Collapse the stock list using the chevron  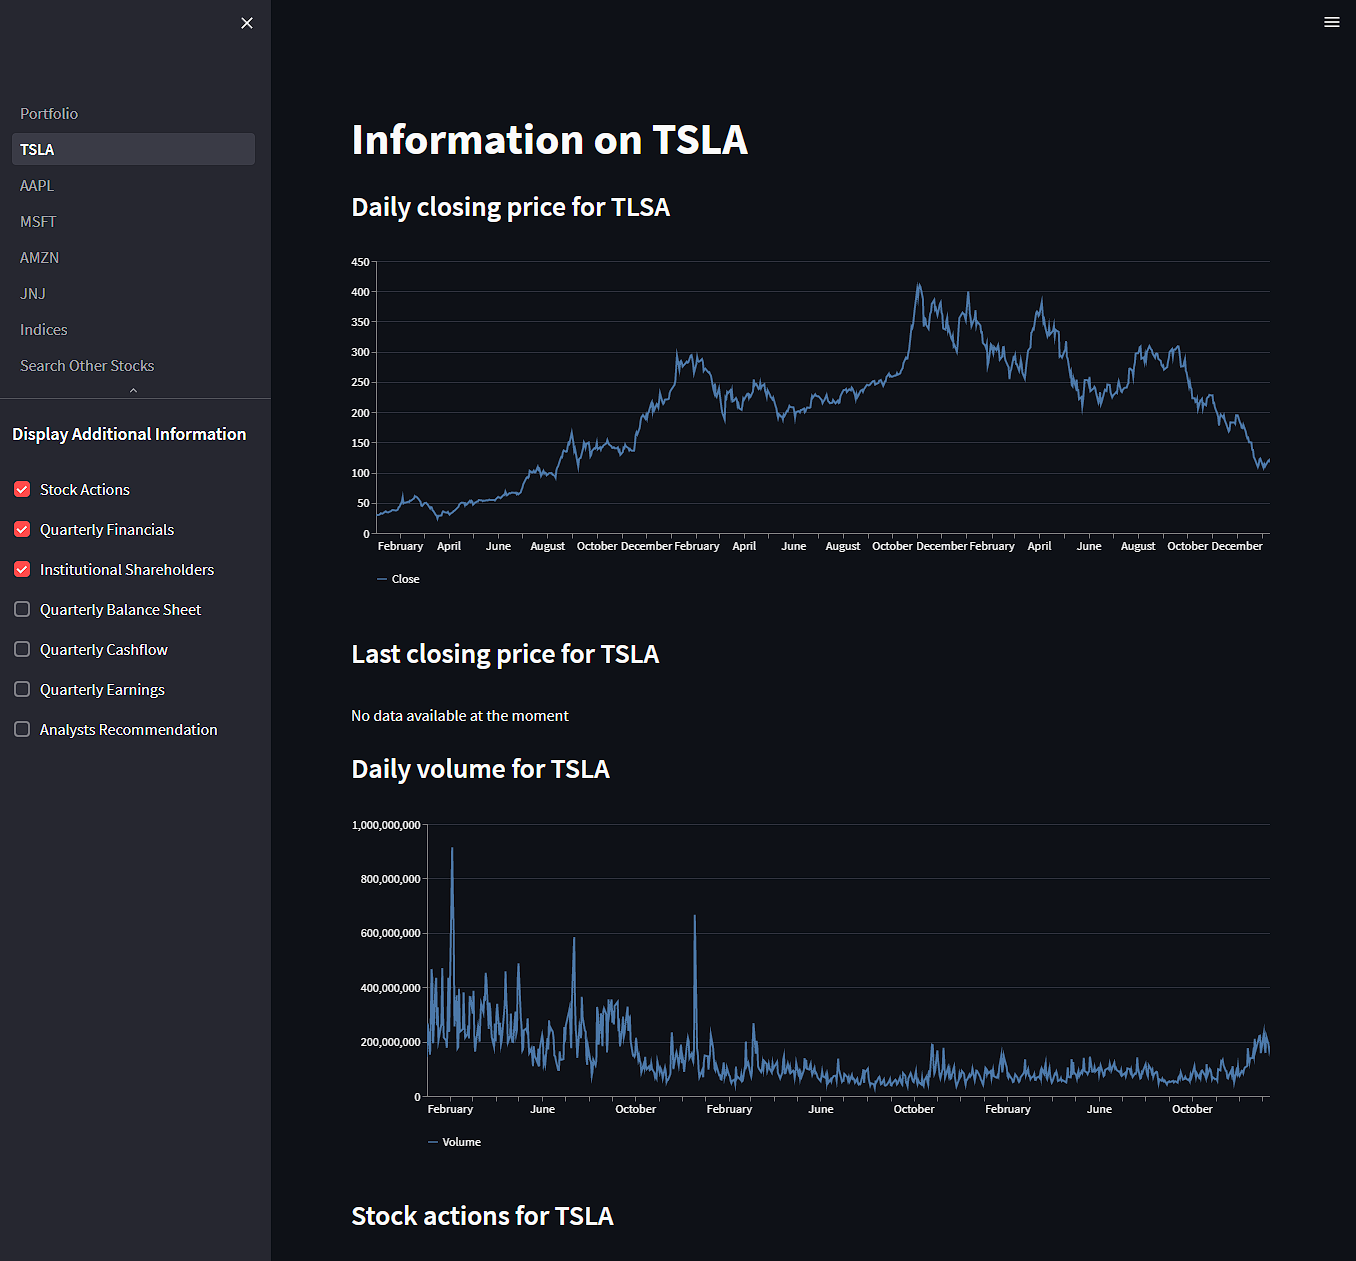coord(133,391)
